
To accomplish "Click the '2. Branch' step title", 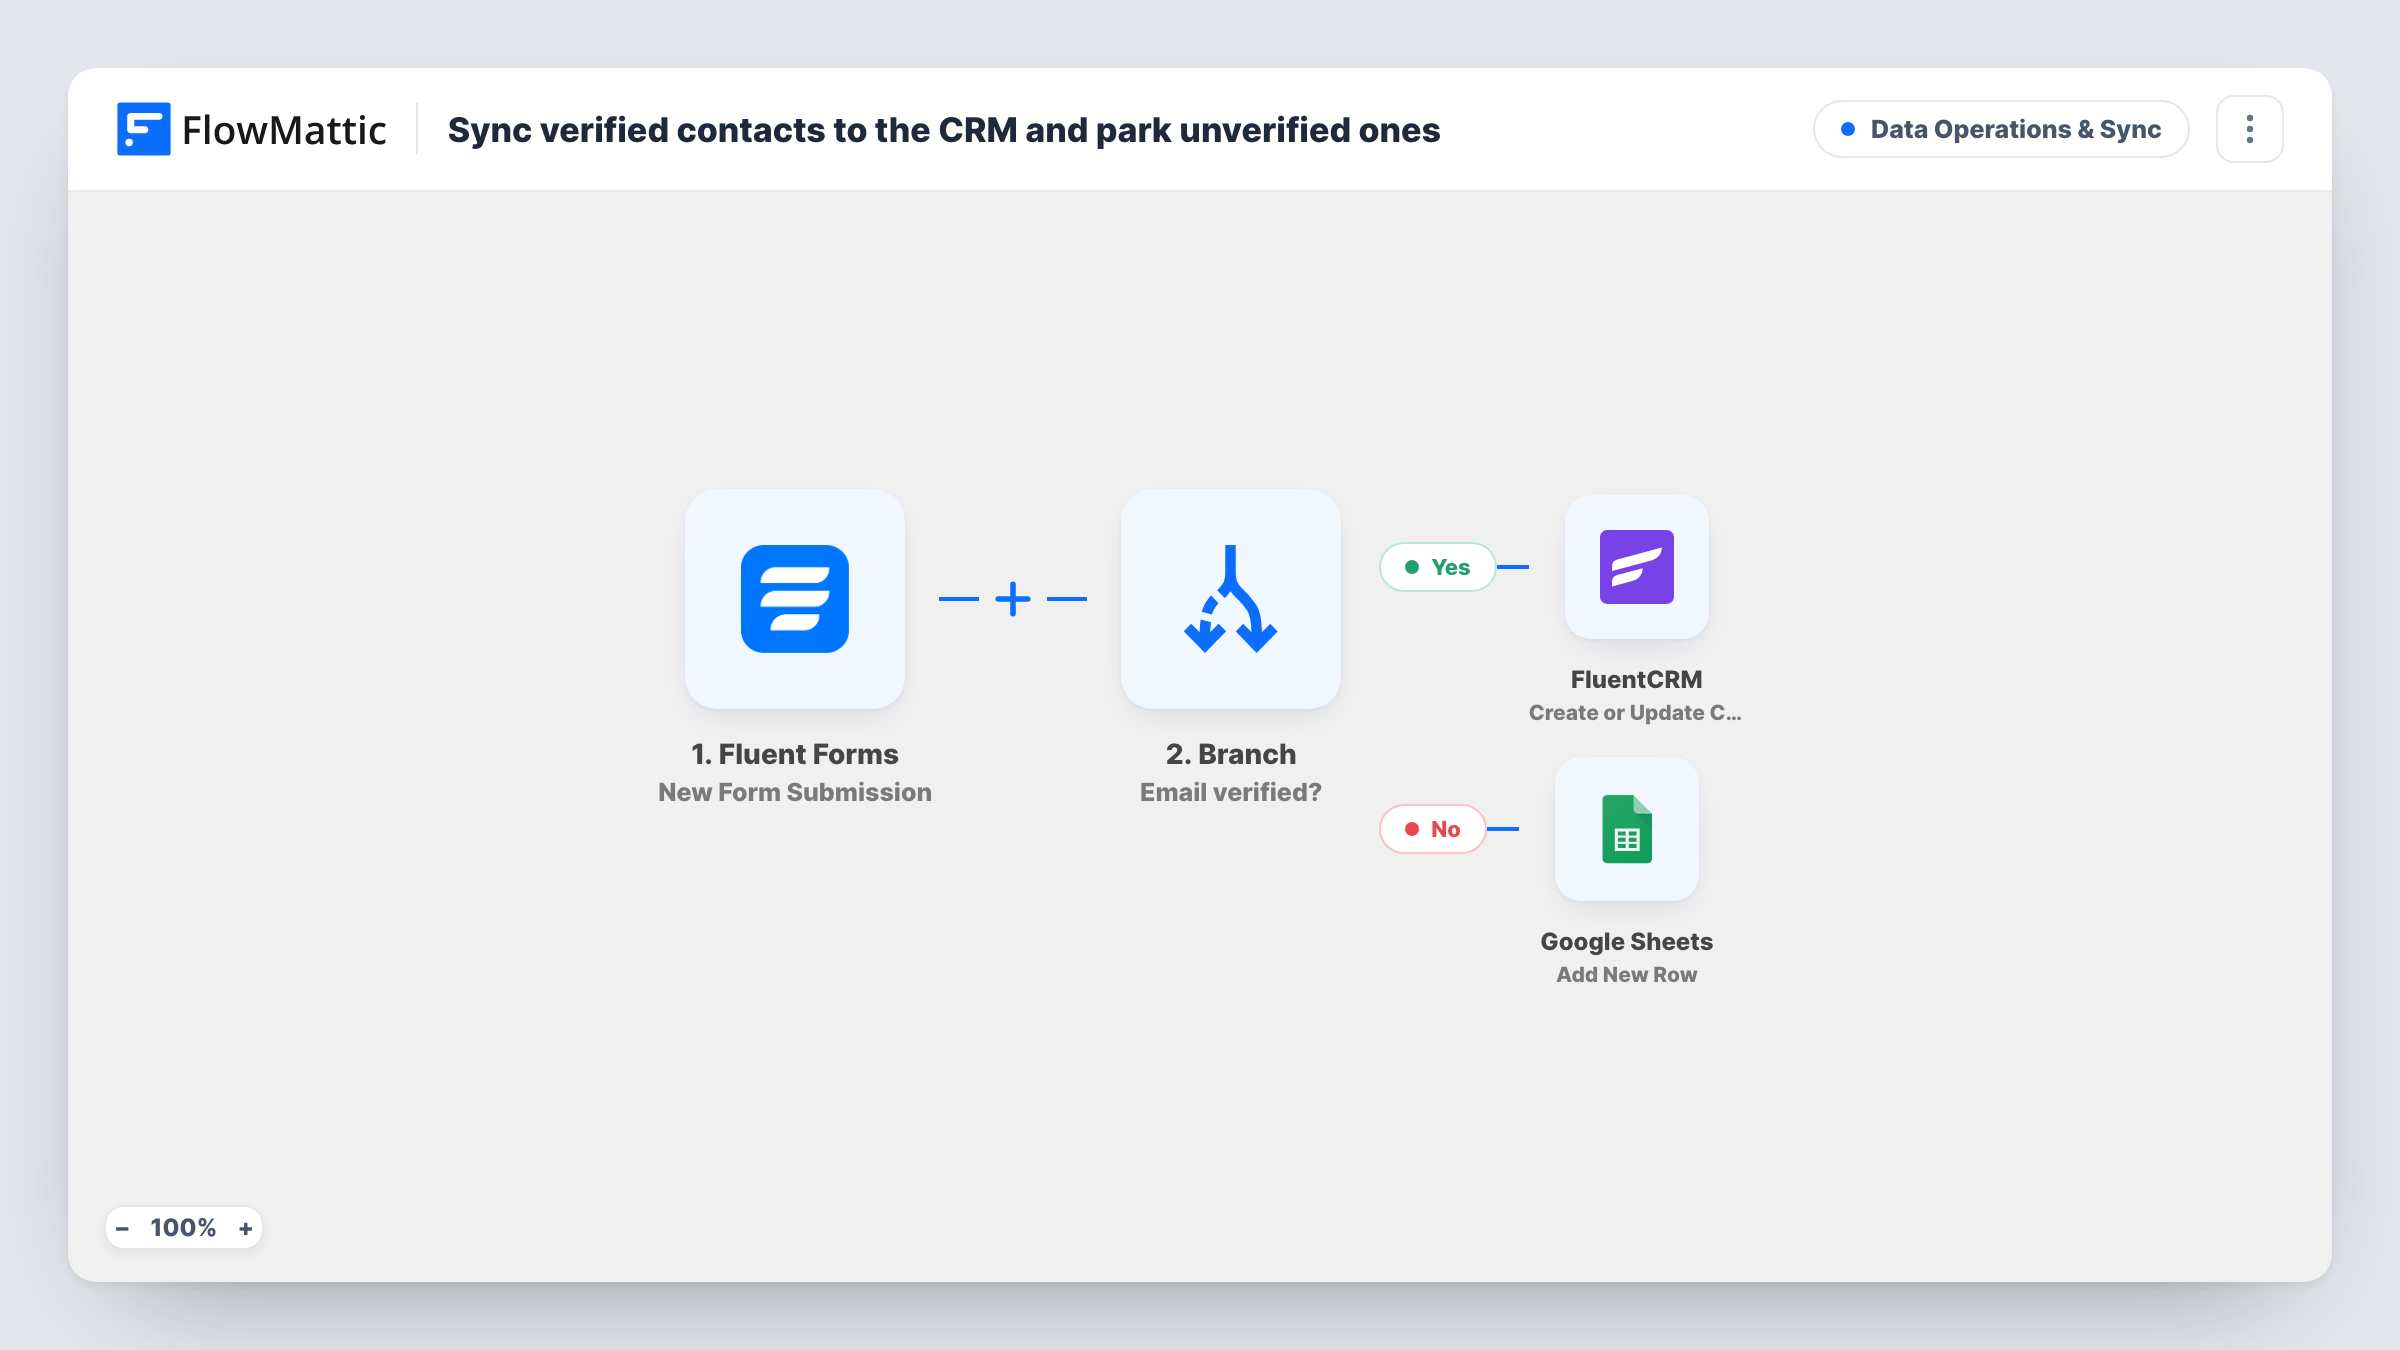I will tap(1231, 754).
